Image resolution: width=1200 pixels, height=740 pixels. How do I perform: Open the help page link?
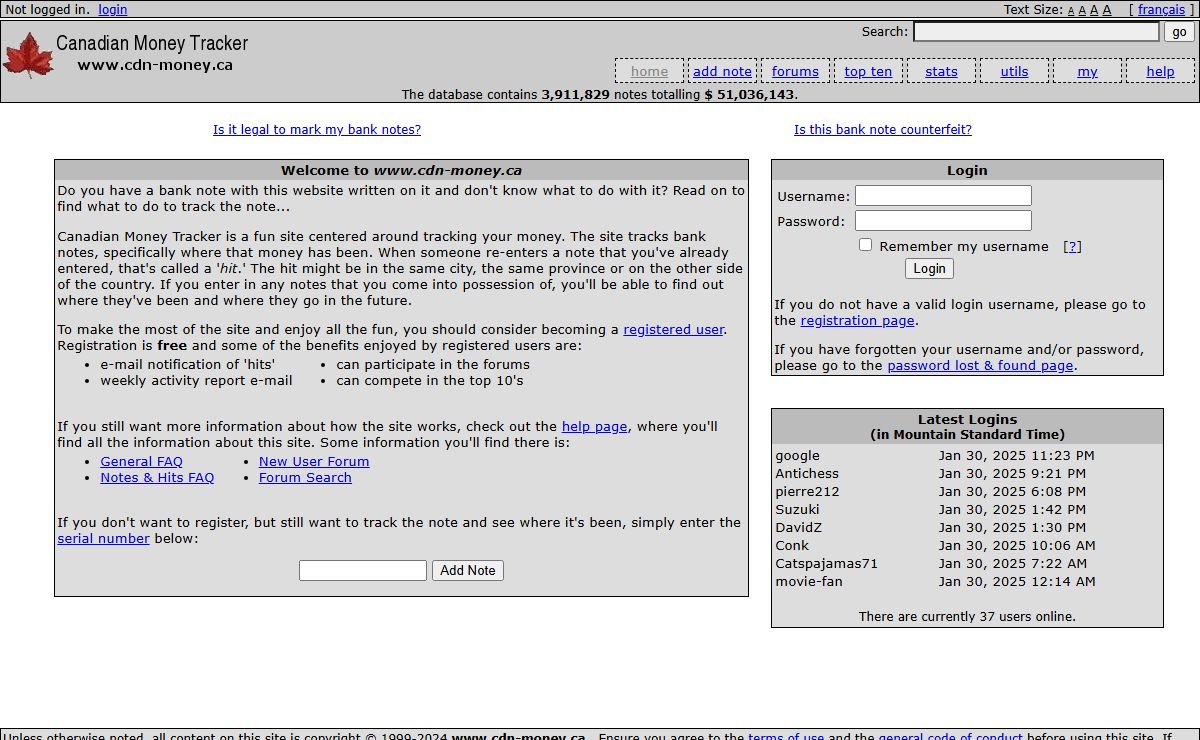point(595,426)
